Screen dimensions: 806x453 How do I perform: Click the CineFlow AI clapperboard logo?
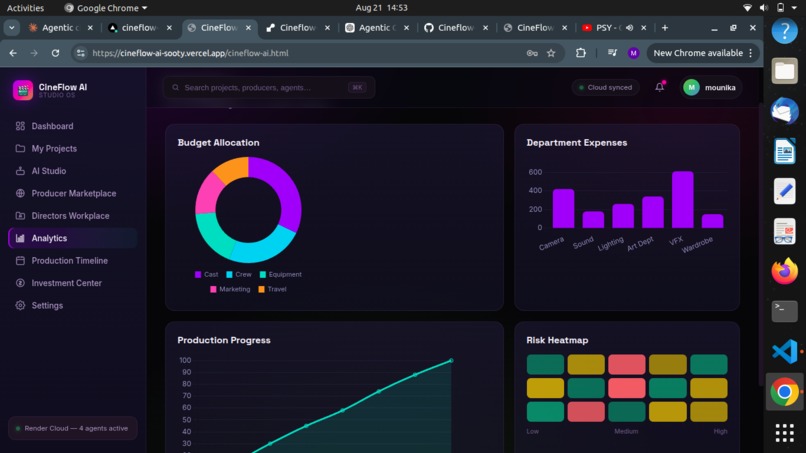click(x=23, y=90)
